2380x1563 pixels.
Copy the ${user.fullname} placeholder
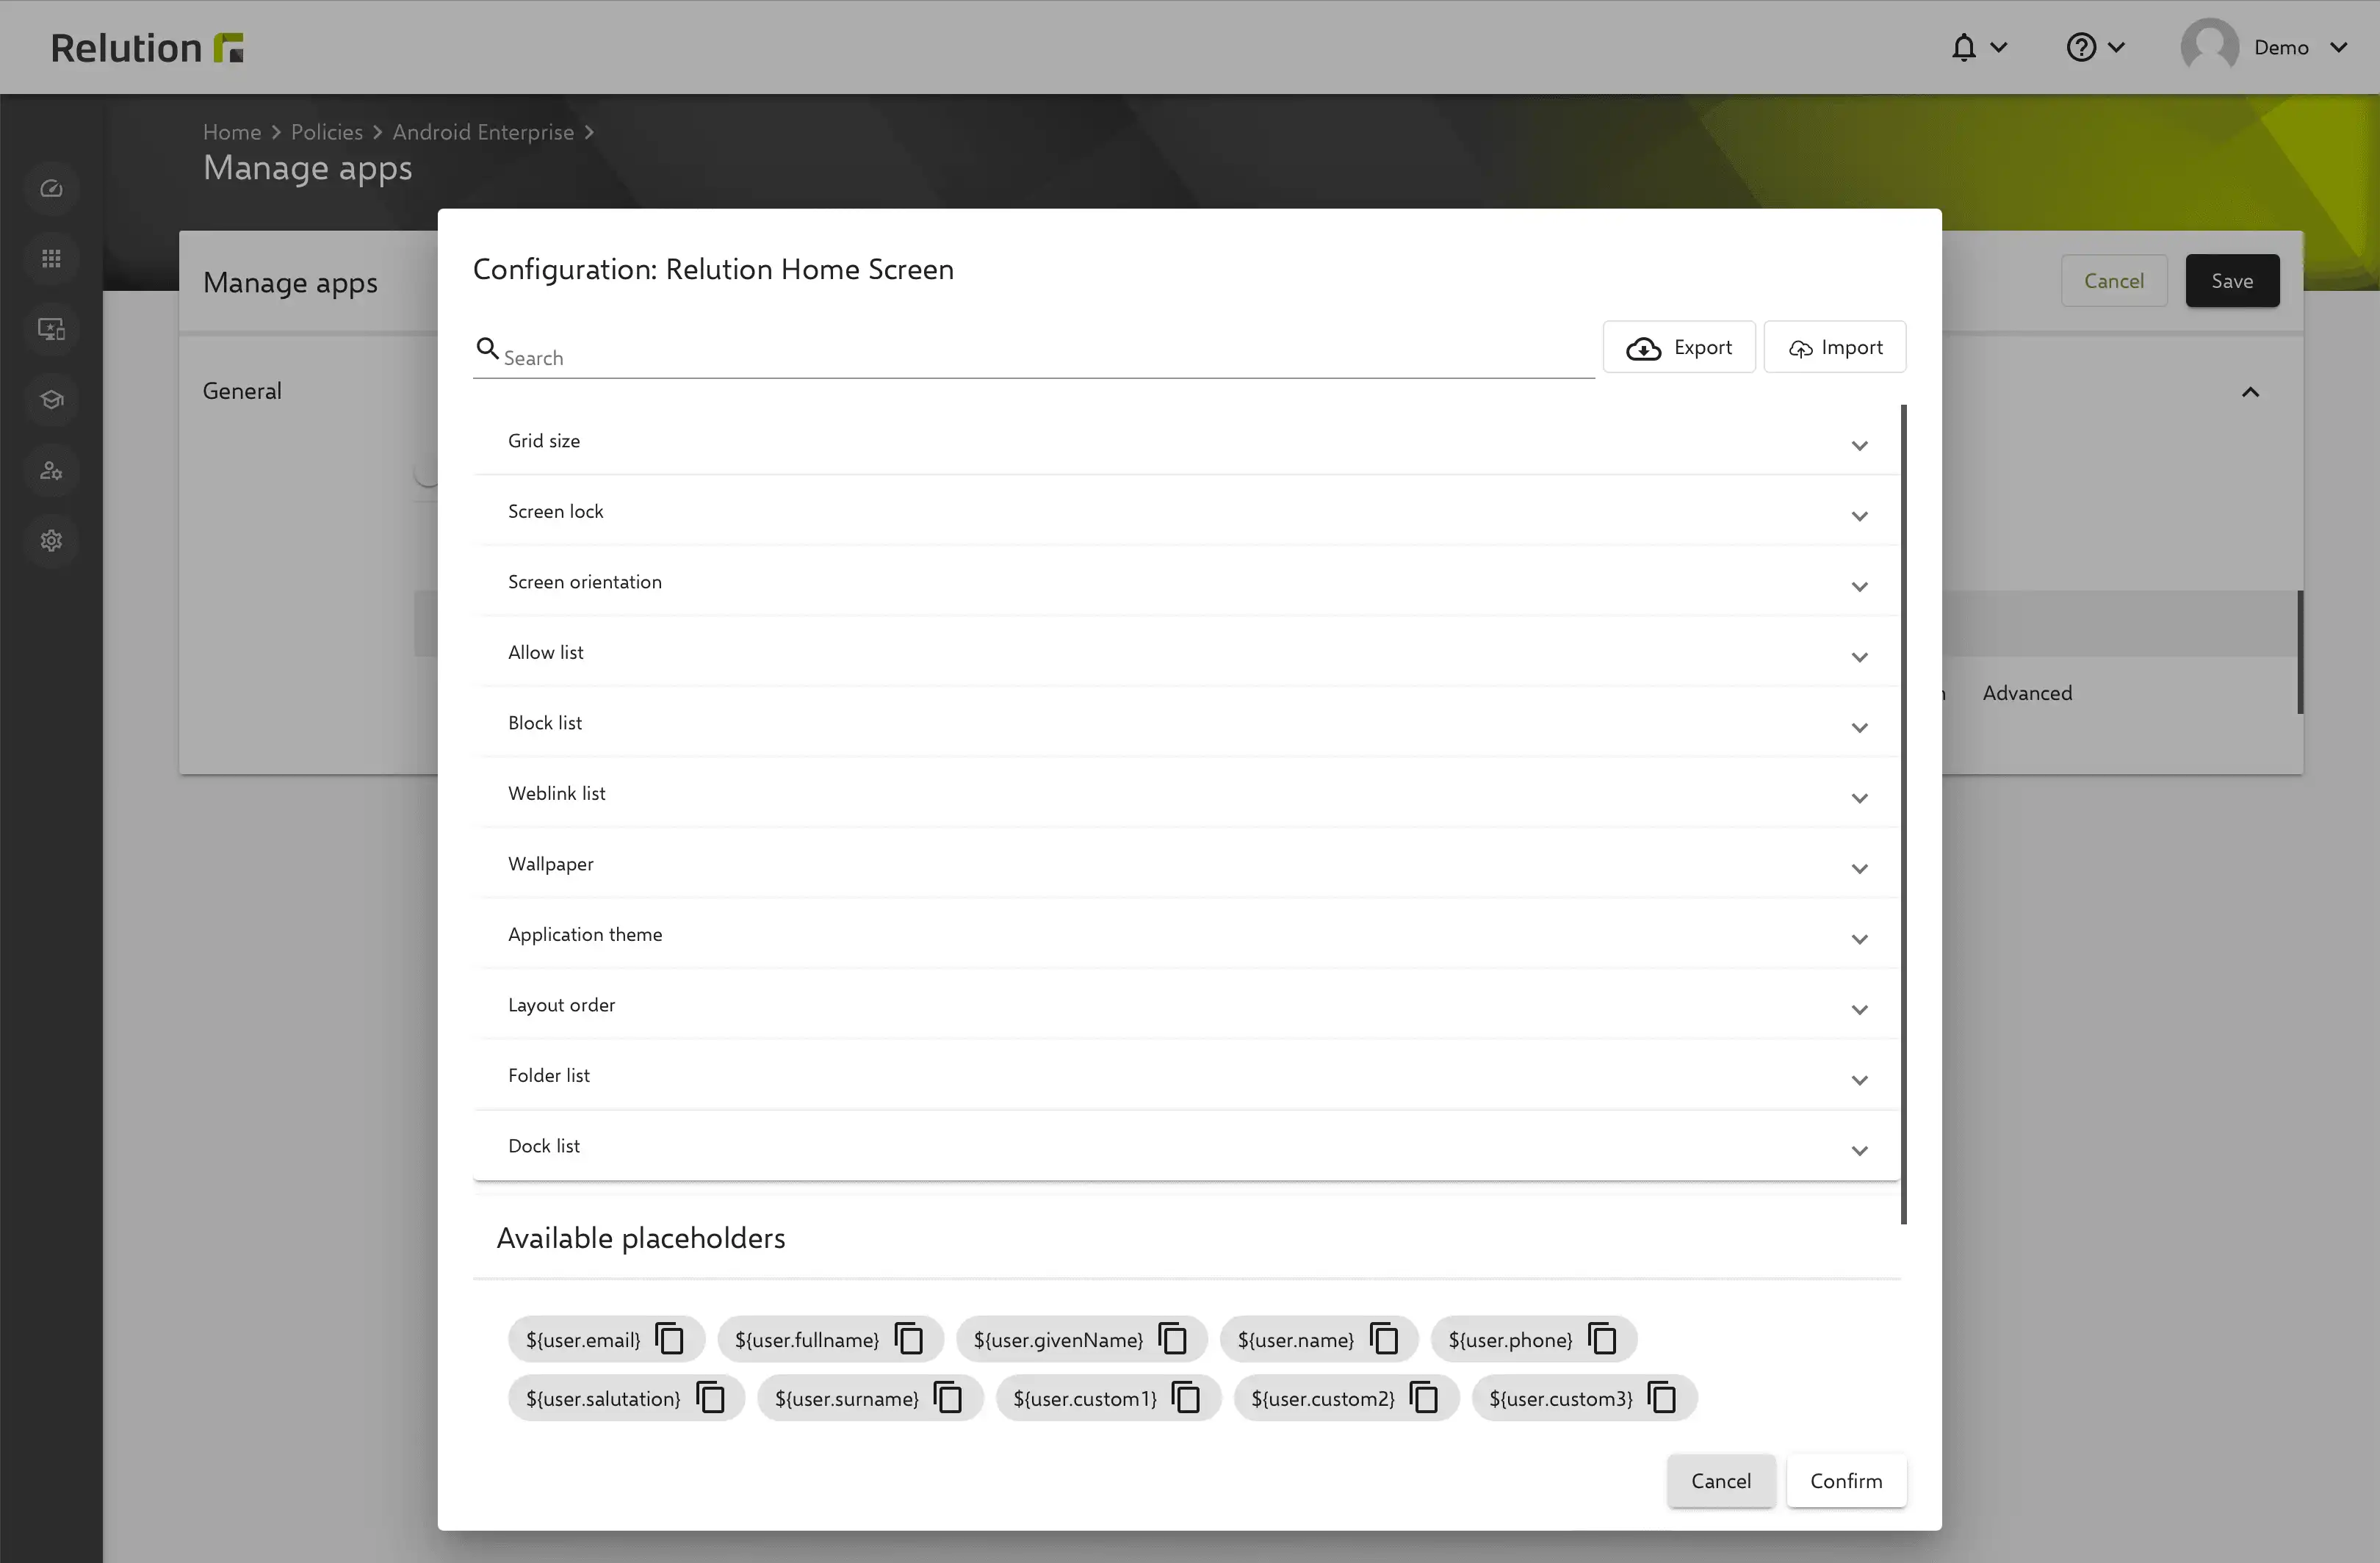(x=908, y=1338)
